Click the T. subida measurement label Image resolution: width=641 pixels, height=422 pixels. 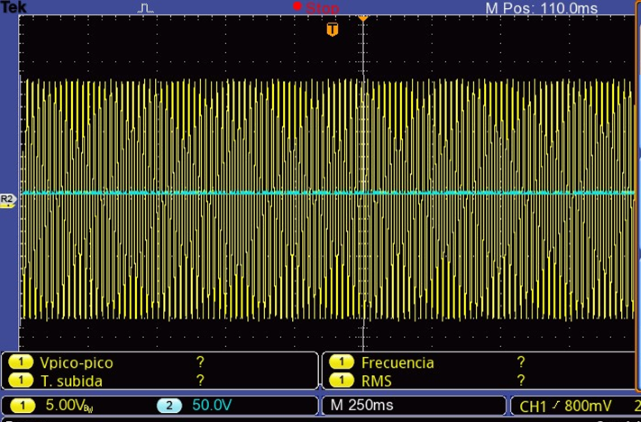pos(71,381)
